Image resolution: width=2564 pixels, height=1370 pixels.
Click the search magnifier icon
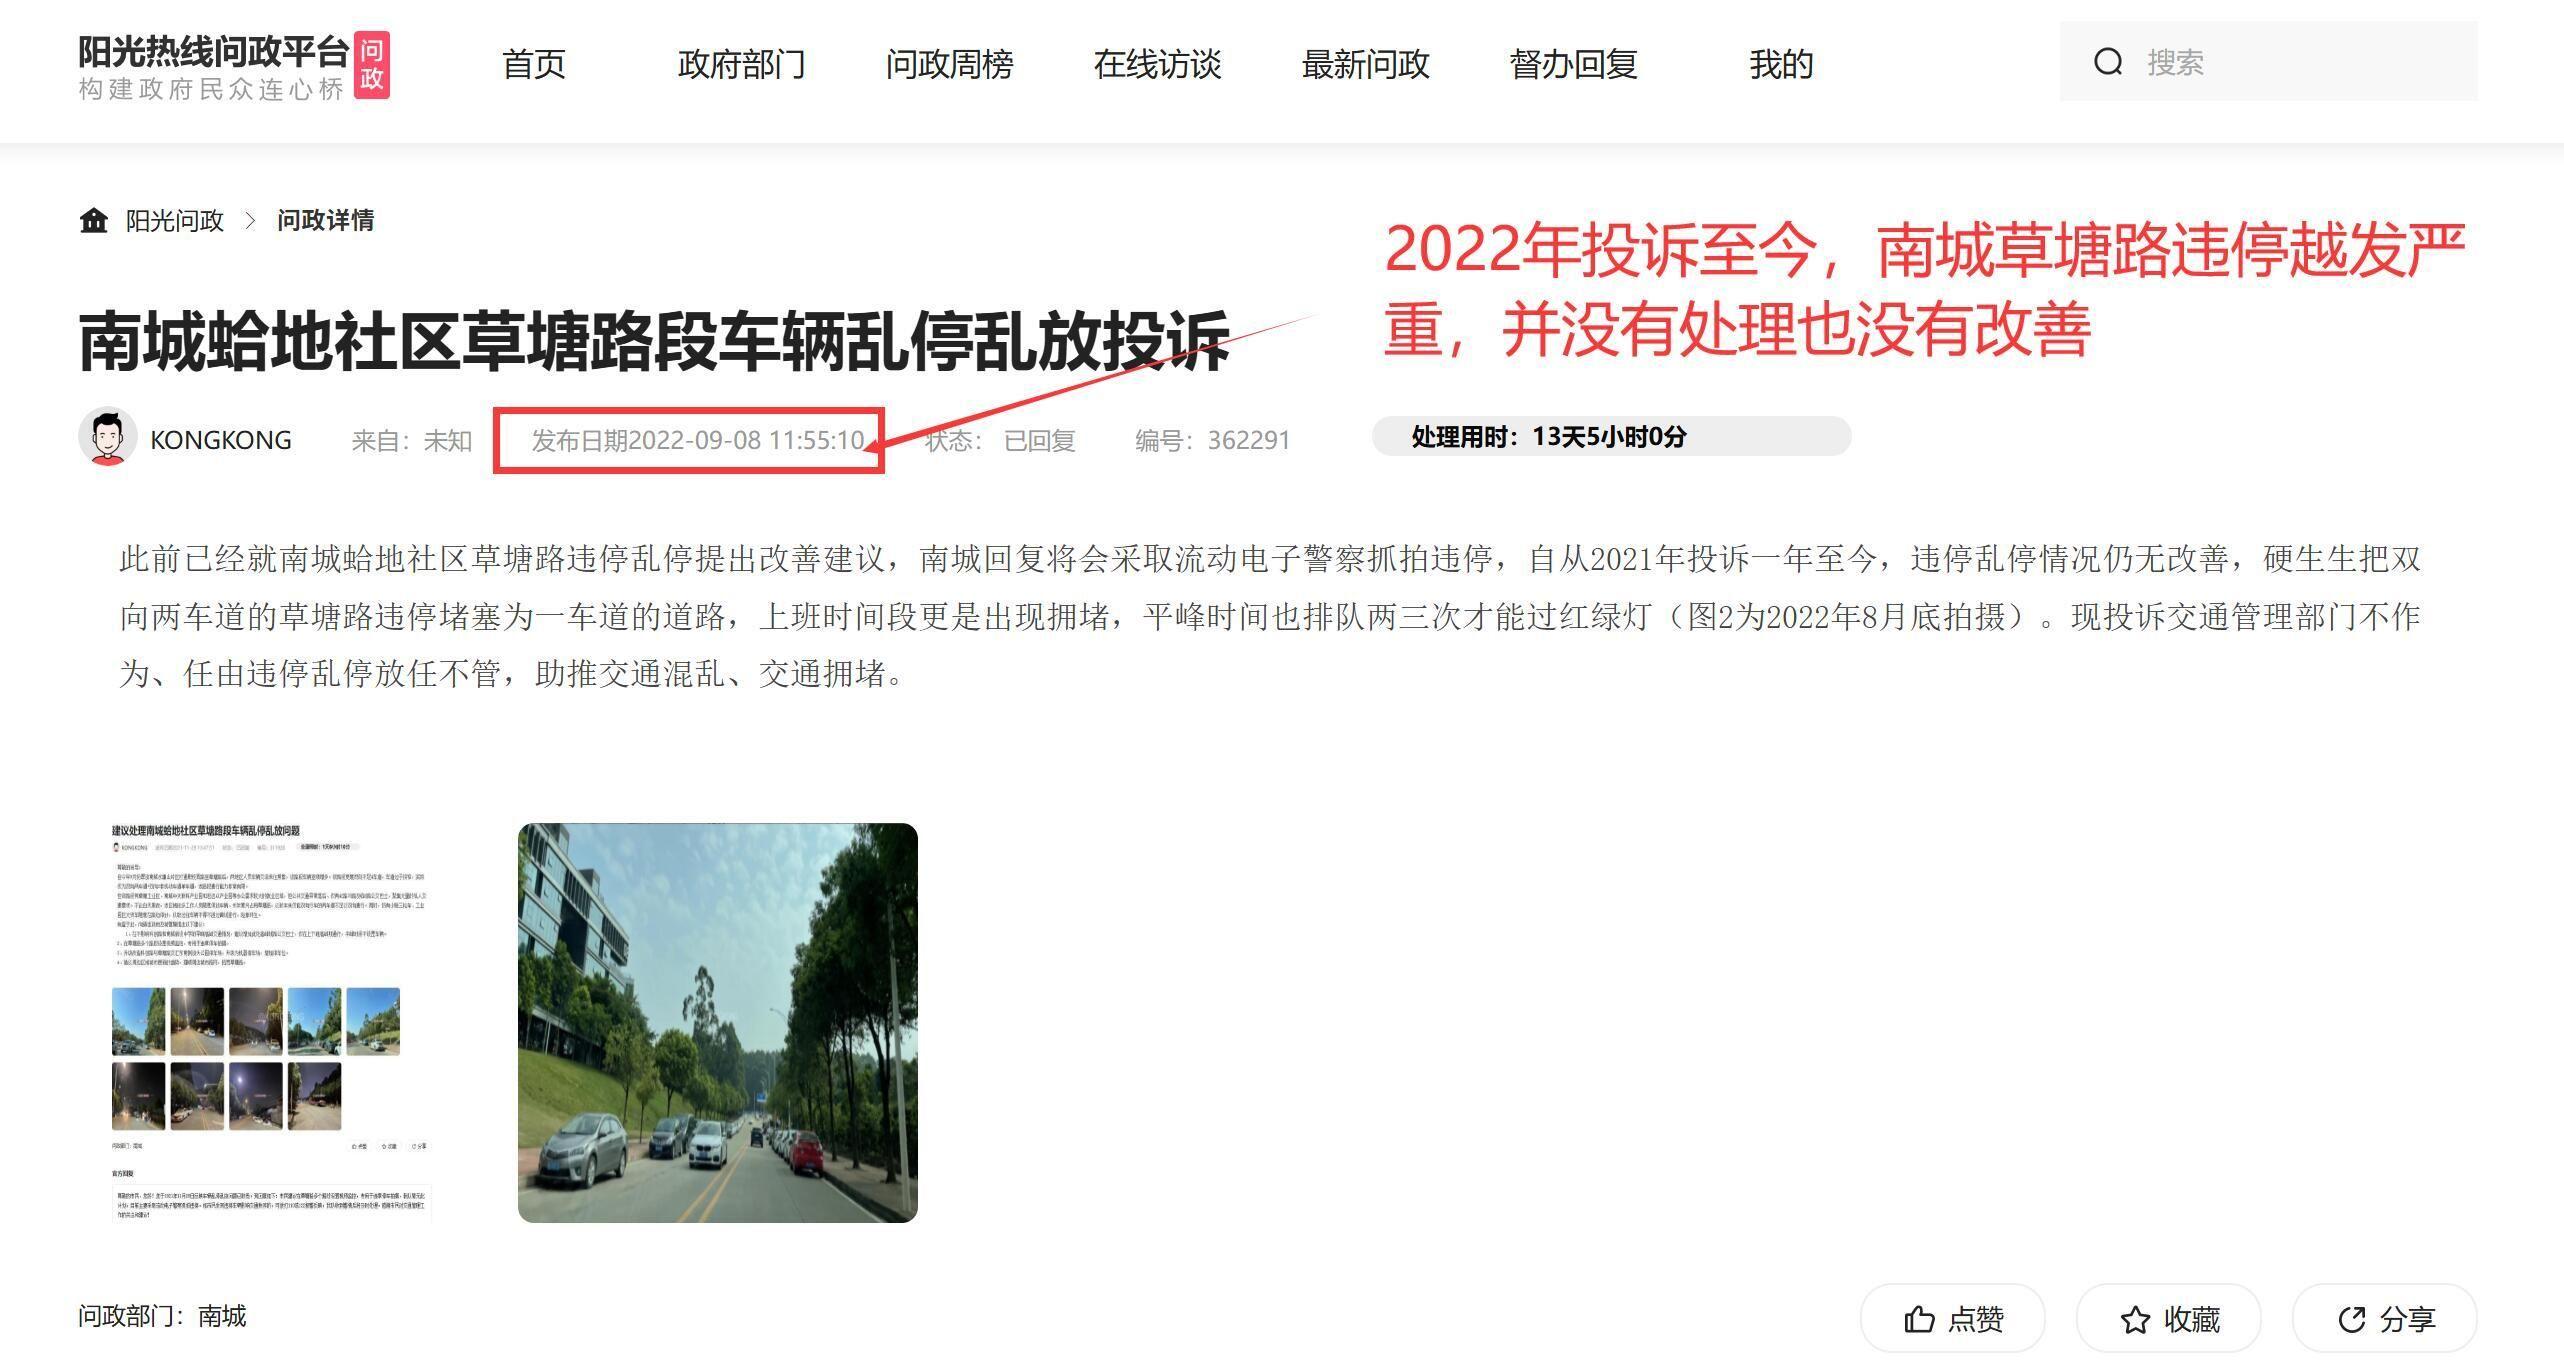coord(2108,62)
